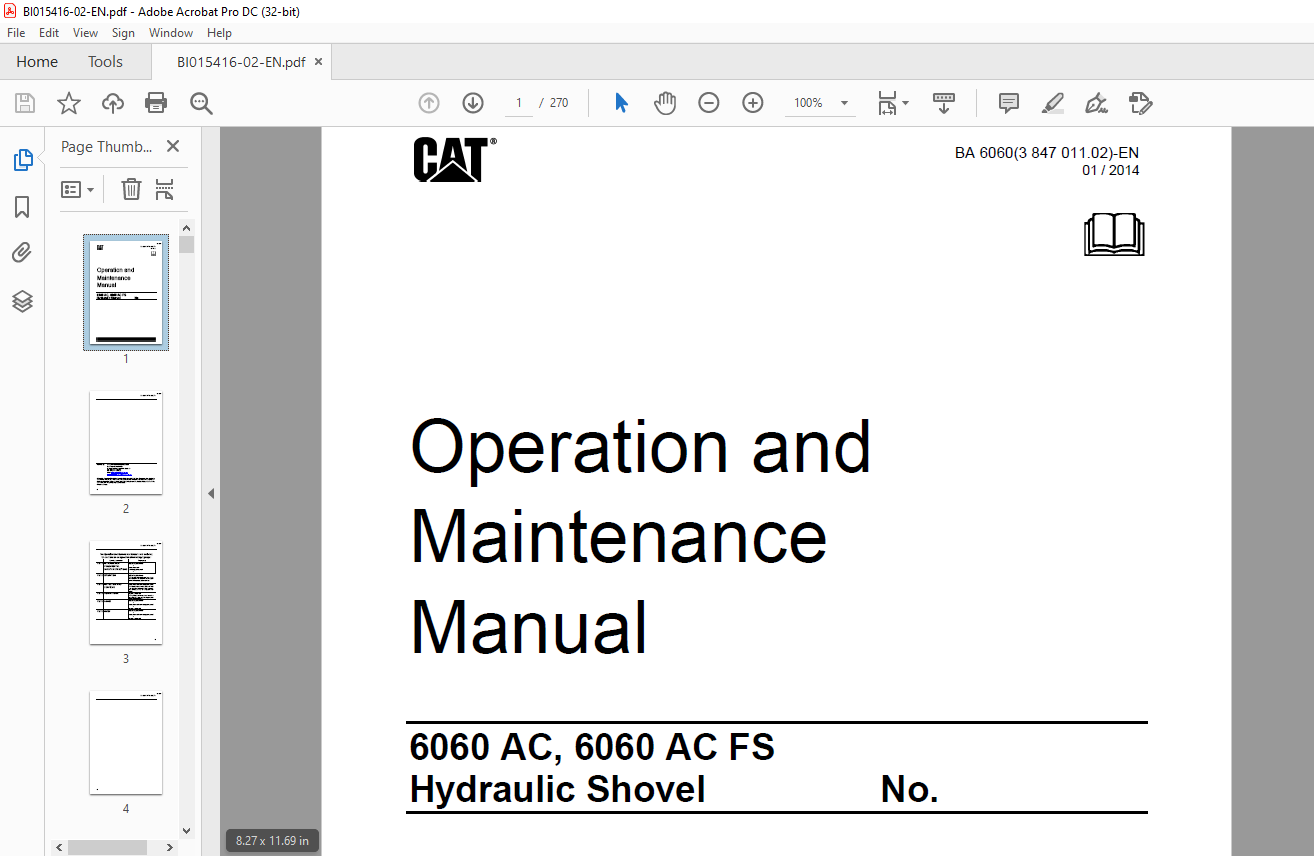Click the 'BA 6060(3 847 011.02)-EN' text

[x=1047, y=153]
